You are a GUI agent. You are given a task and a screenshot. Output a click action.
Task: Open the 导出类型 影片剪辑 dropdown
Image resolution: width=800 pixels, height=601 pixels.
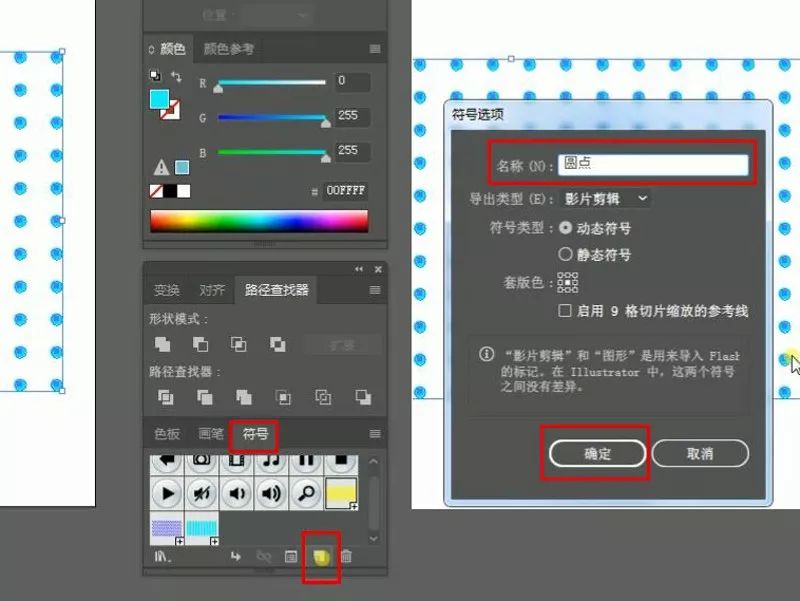pyautogui.click(x=606, y=198)
